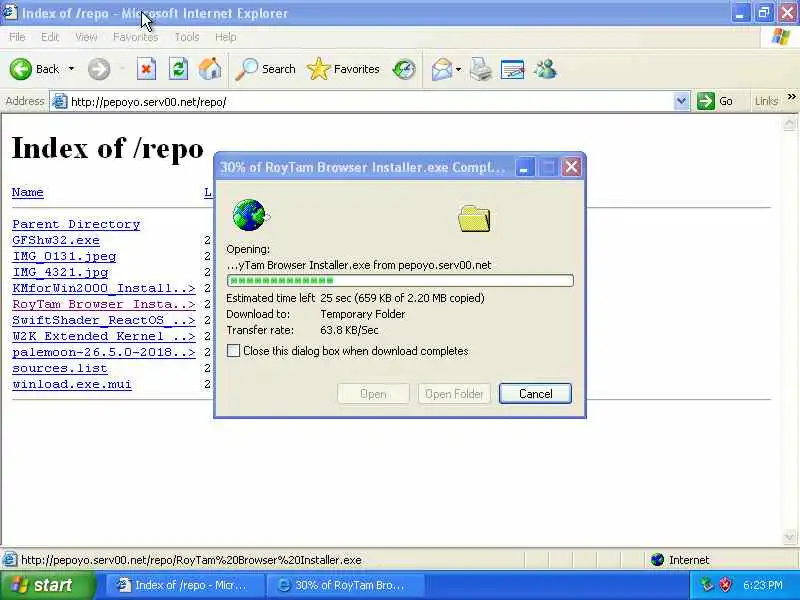Click the RoyTam Browser Insta.. link
The width and height of the screenshot is (800, 600).
click(x=104, y=304)
